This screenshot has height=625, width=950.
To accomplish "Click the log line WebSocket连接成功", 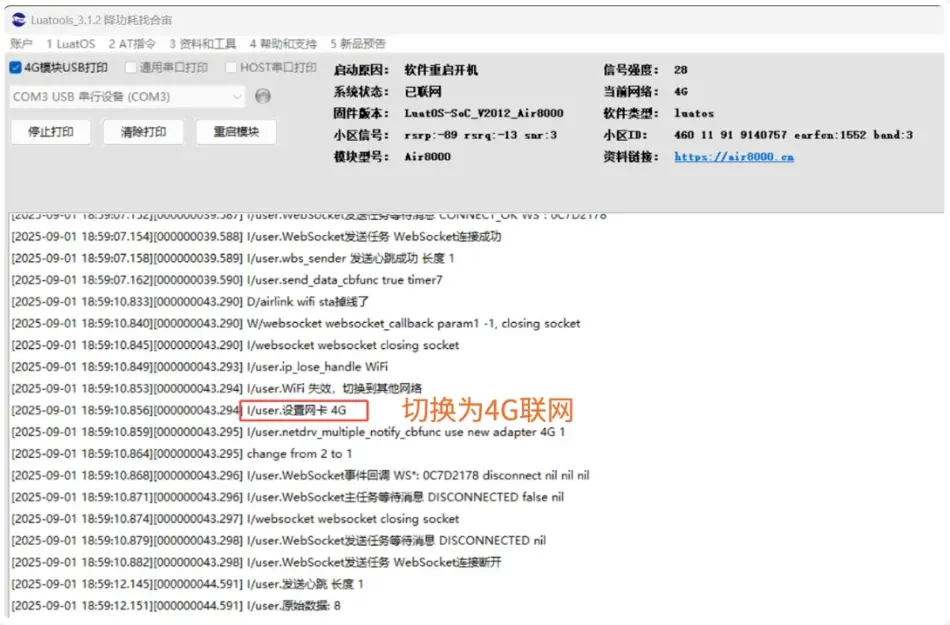I will [x=256, y=236].
